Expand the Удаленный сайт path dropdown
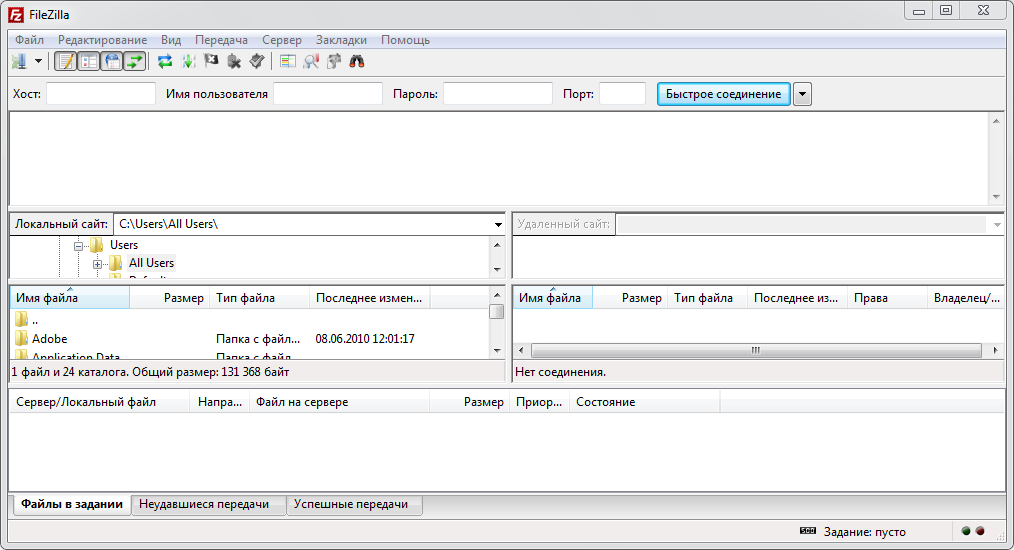The width and height of the screenshot is (1014, 550). pyautogui.click(x=997, y=225)
